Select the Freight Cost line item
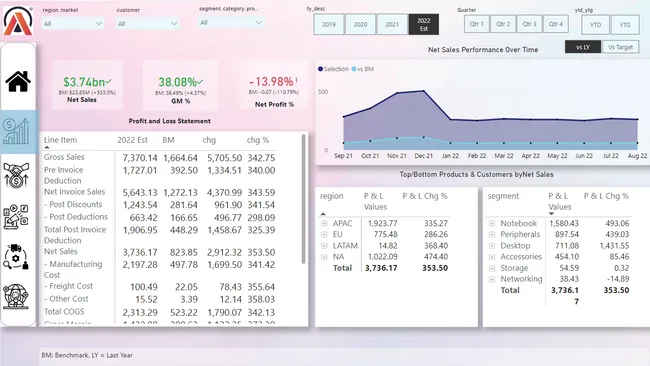 pos(68,286)
